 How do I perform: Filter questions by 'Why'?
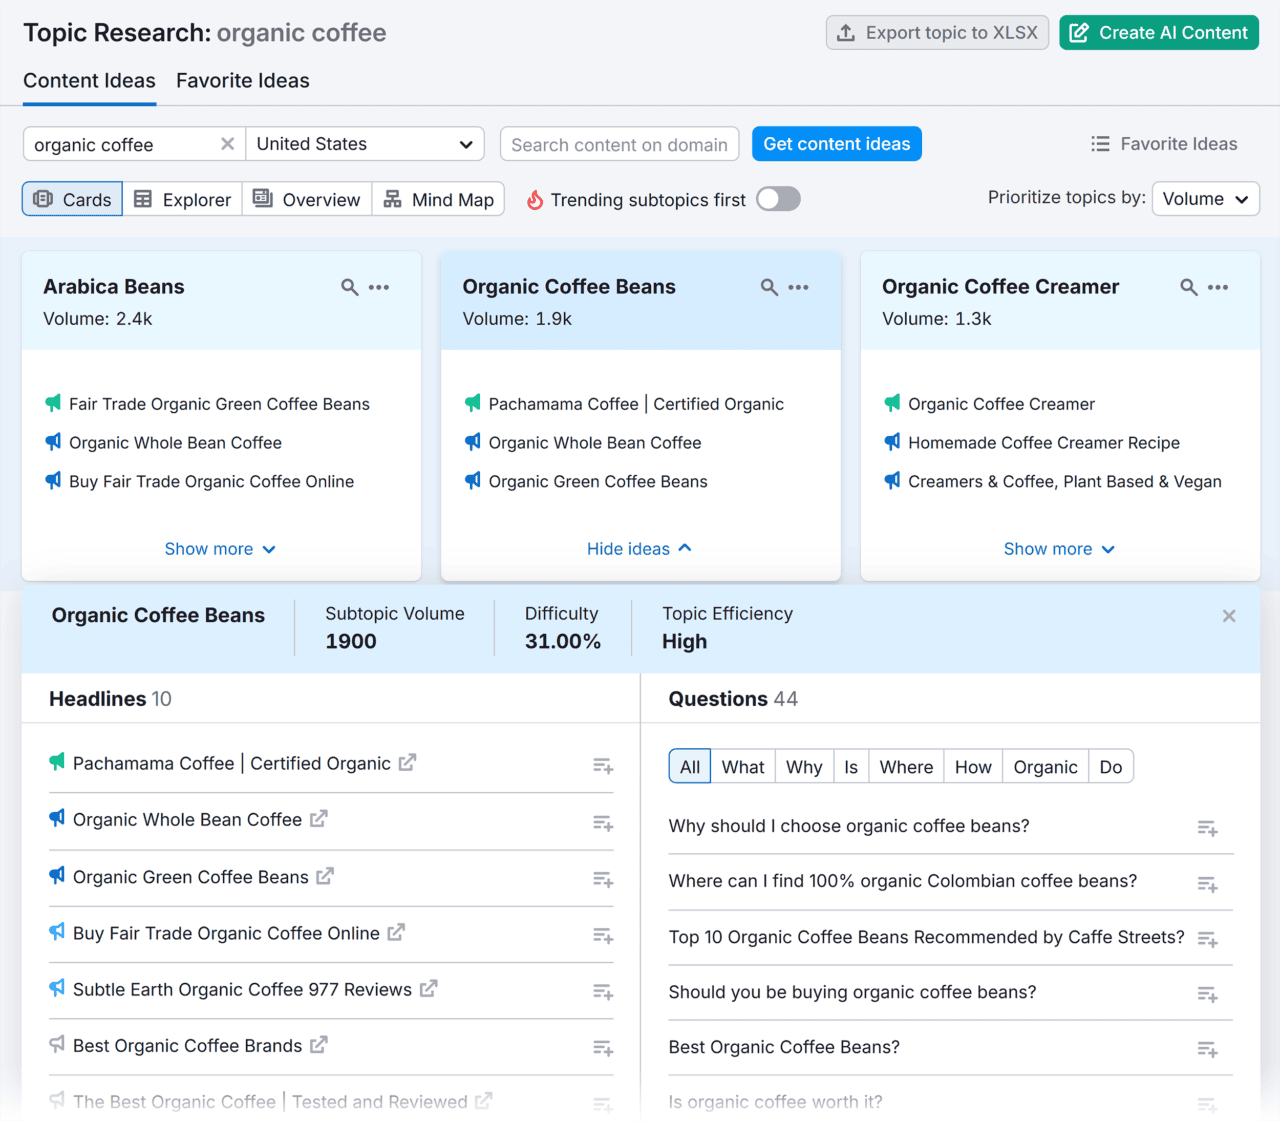coord(803,767)
